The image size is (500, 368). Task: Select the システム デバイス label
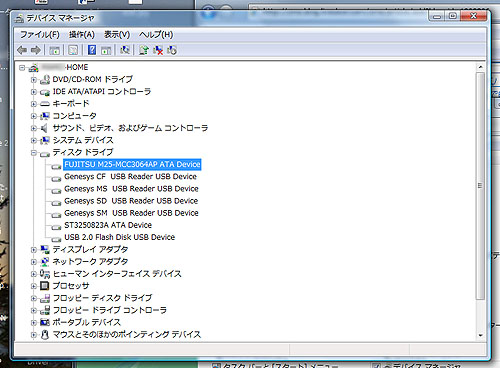point(83,140)
